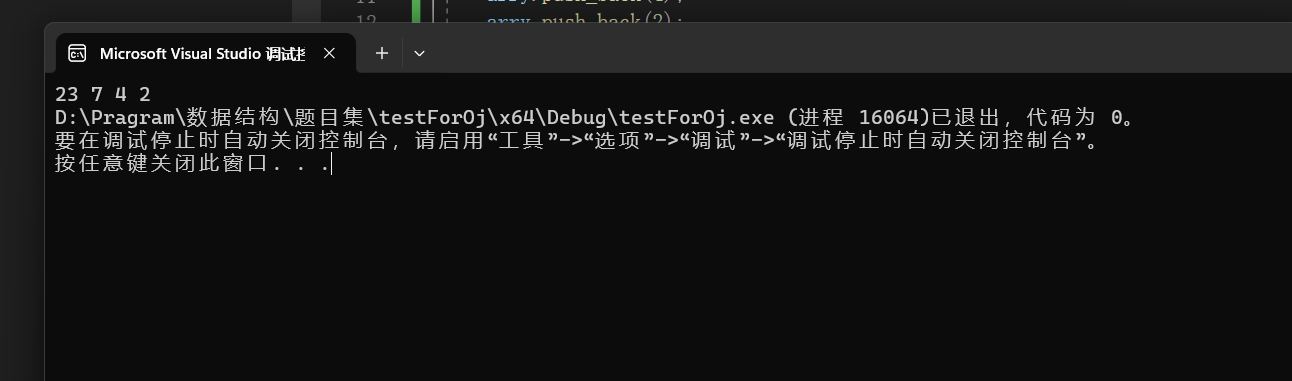Click the green change marker in editor margin
The height and width of the screenshot is (381, 1292).
415,12
